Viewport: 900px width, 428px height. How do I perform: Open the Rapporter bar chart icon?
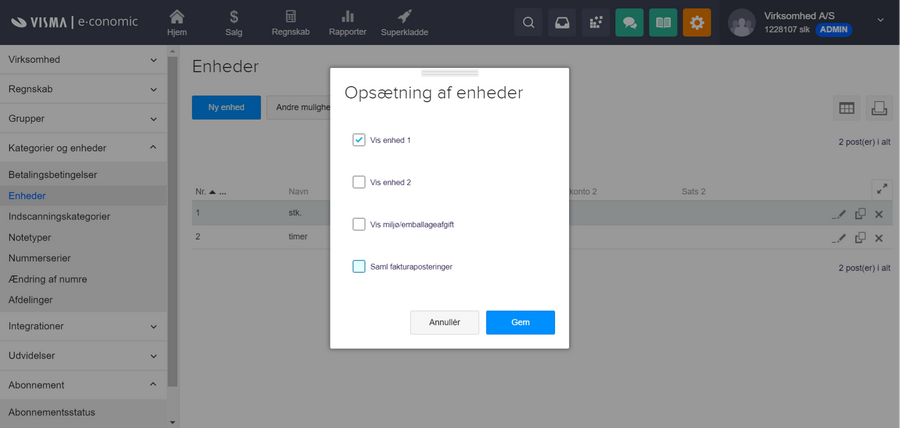[347, 22]
